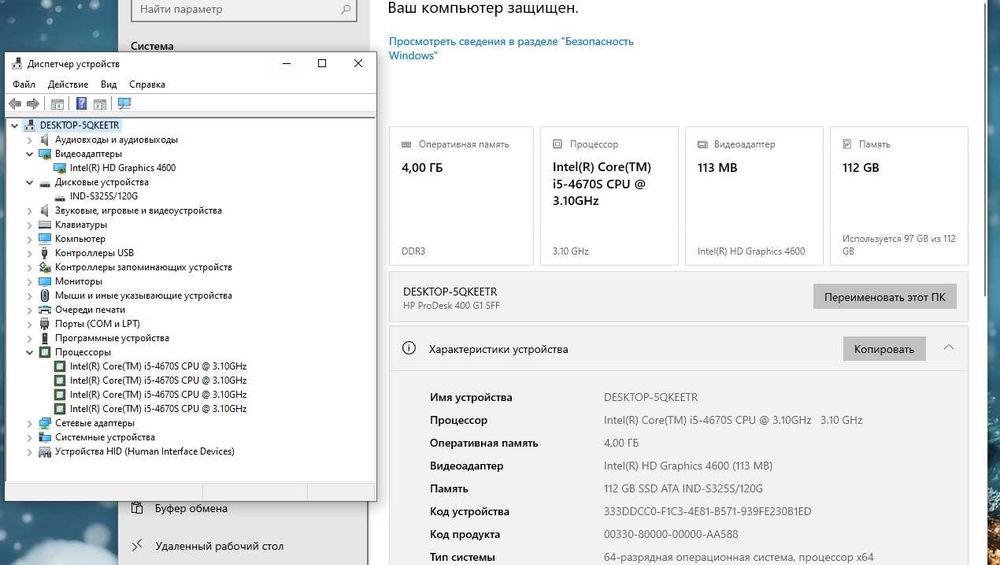The width and height of the screenshot is (1000, 565).
Task: Click the Клавиатуры category icon
Action: (x=45, y=224)
